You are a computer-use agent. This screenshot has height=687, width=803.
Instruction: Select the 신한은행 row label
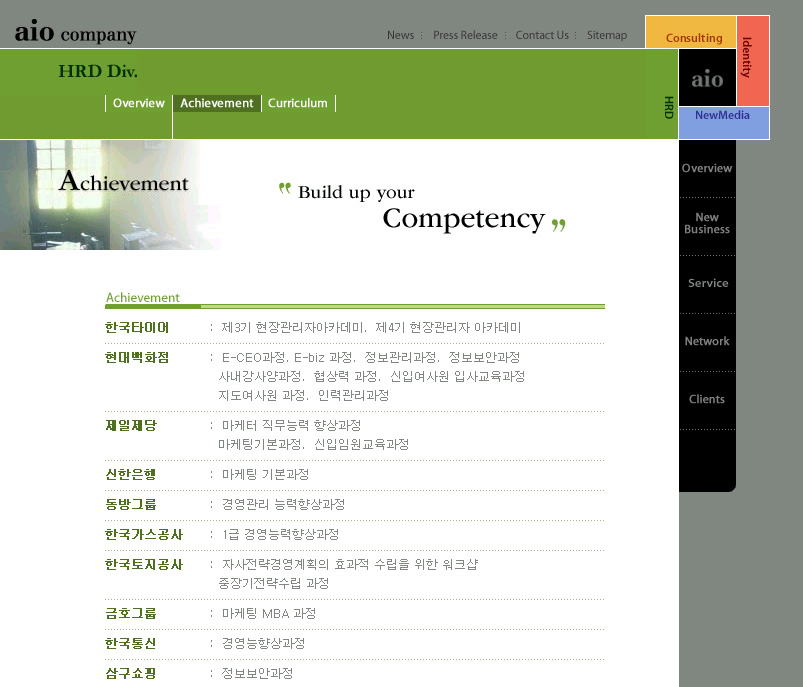click(x=131, y=474)
